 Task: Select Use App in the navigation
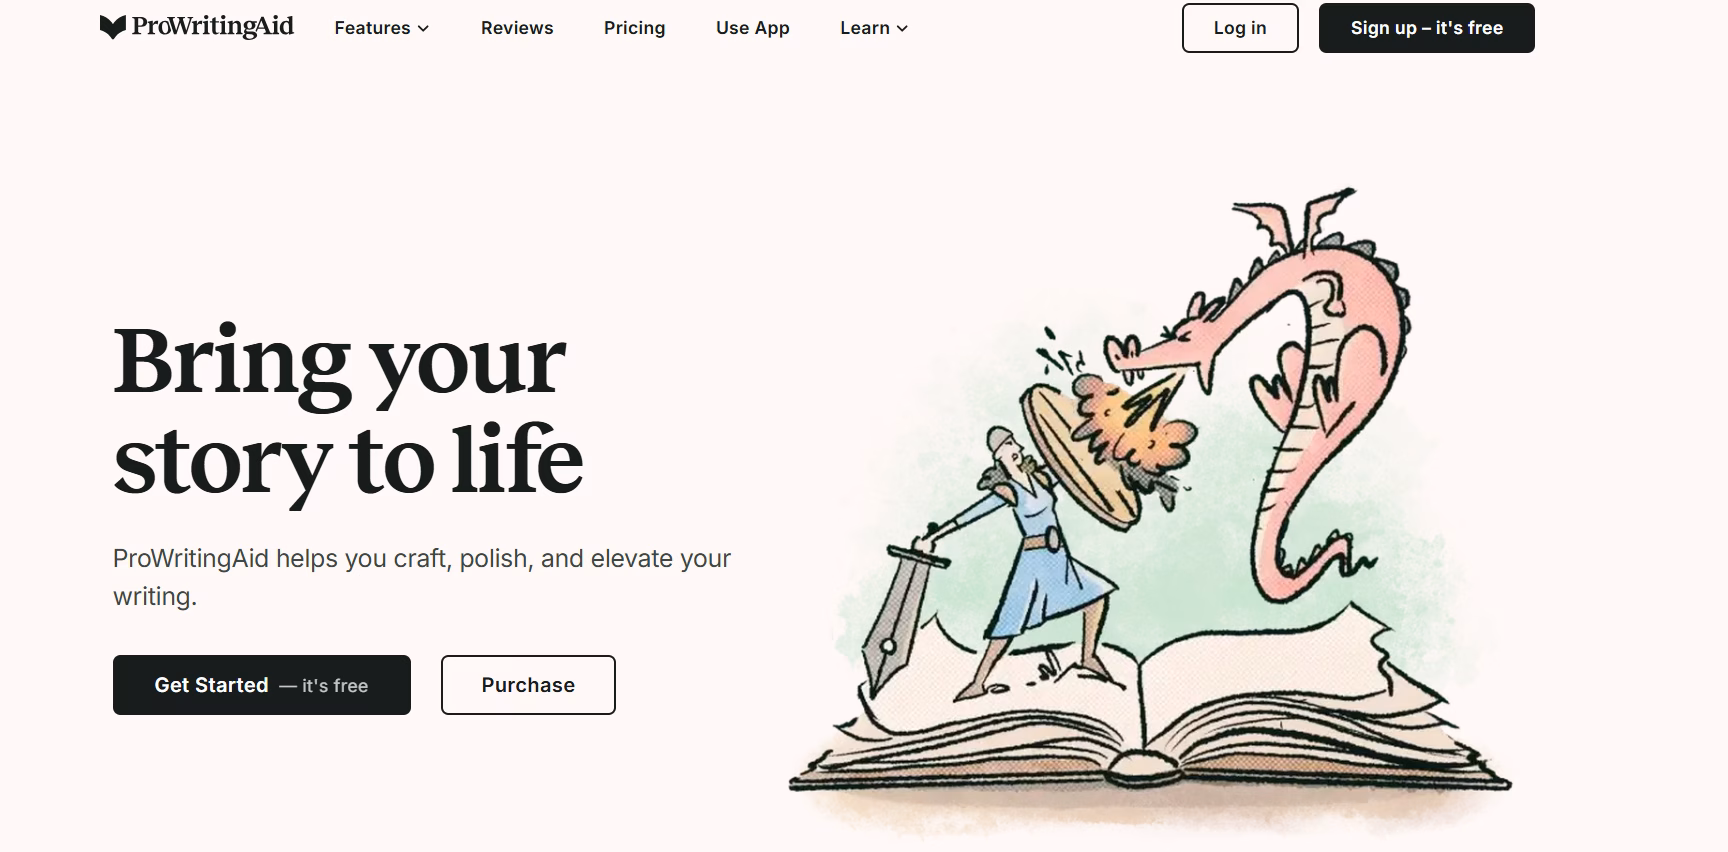click(753, 28)
